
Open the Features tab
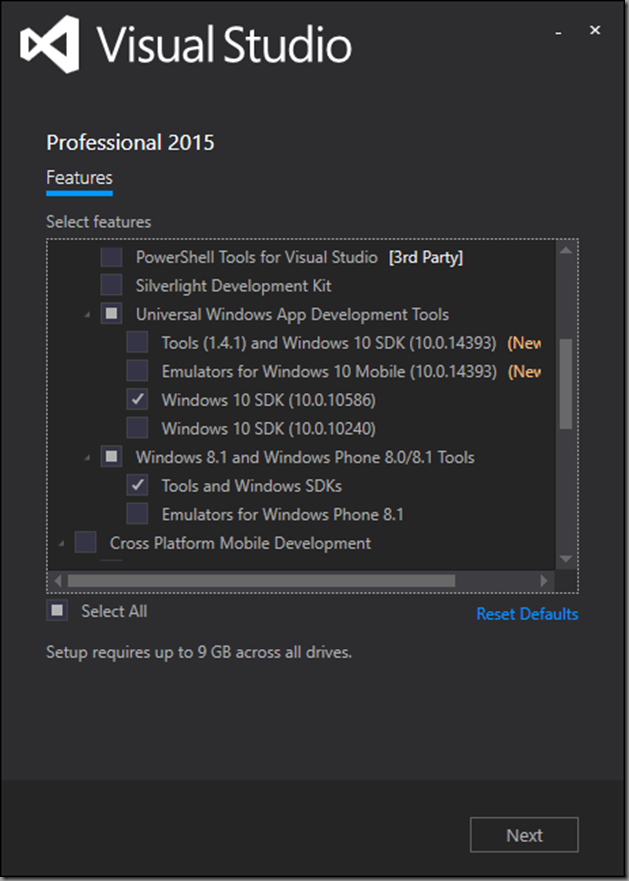(79, 178)
